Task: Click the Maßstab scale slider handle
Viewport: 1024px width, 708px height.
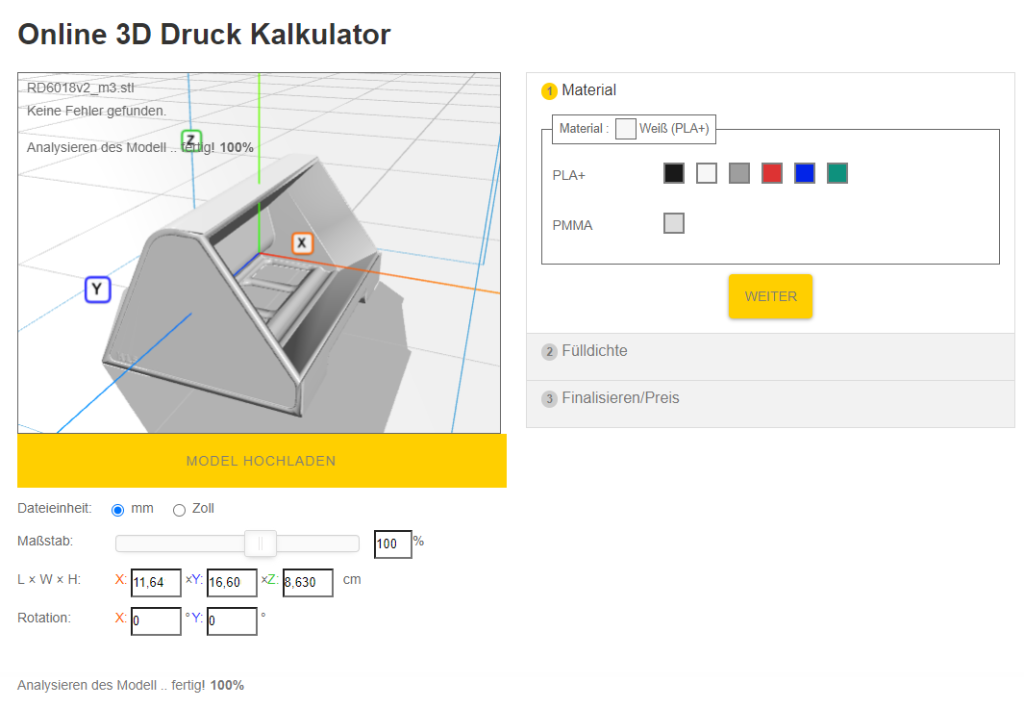Action: (260, 543)
